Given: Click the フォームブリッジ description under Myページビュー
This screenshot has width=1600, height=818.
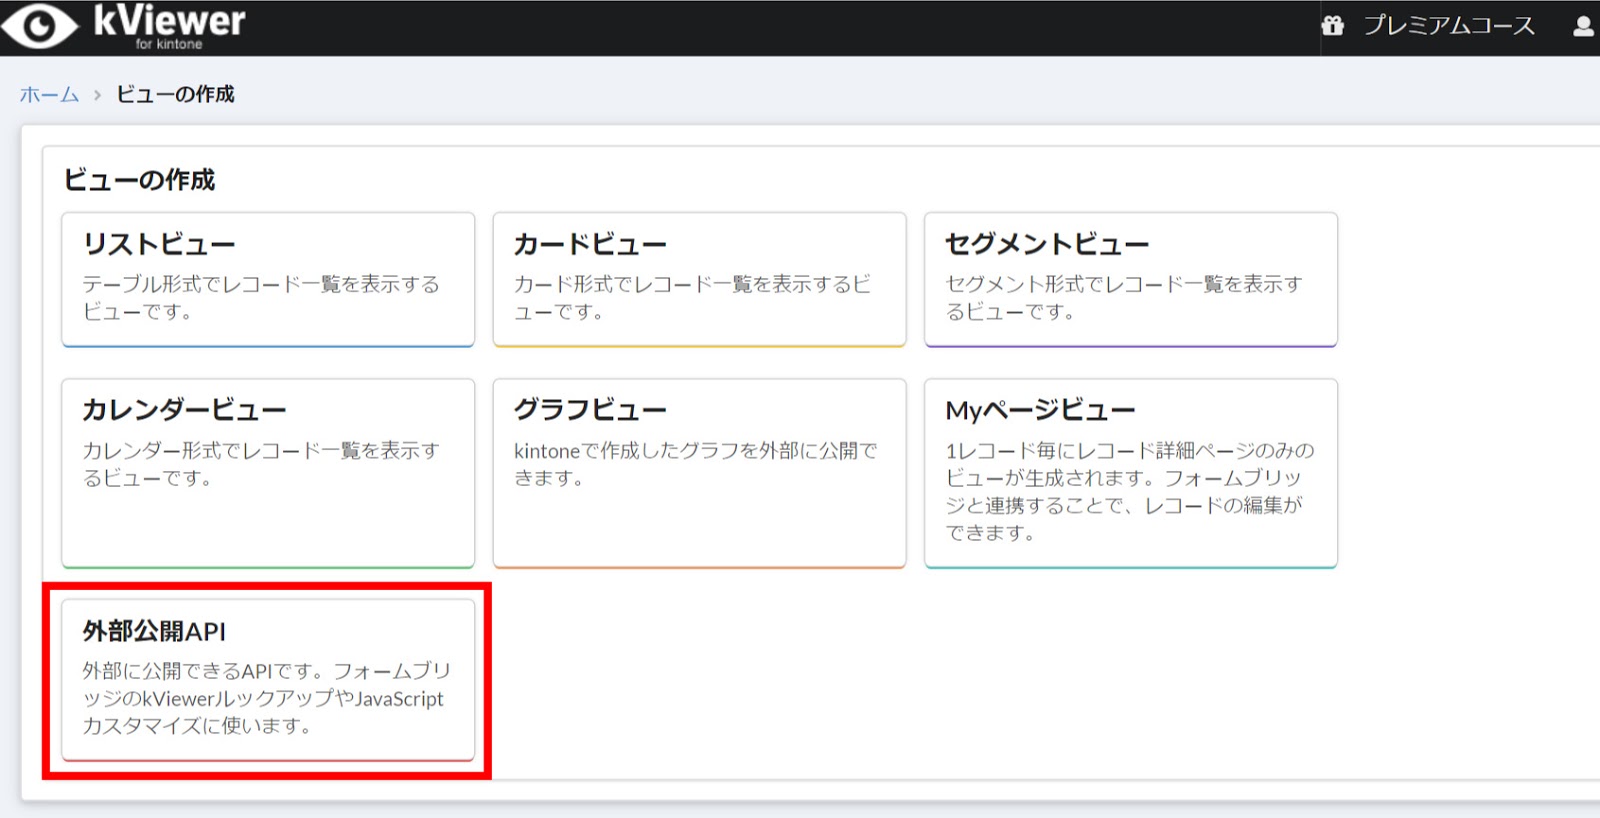Looking at the screenshot, I should (x=1130, y=491).
